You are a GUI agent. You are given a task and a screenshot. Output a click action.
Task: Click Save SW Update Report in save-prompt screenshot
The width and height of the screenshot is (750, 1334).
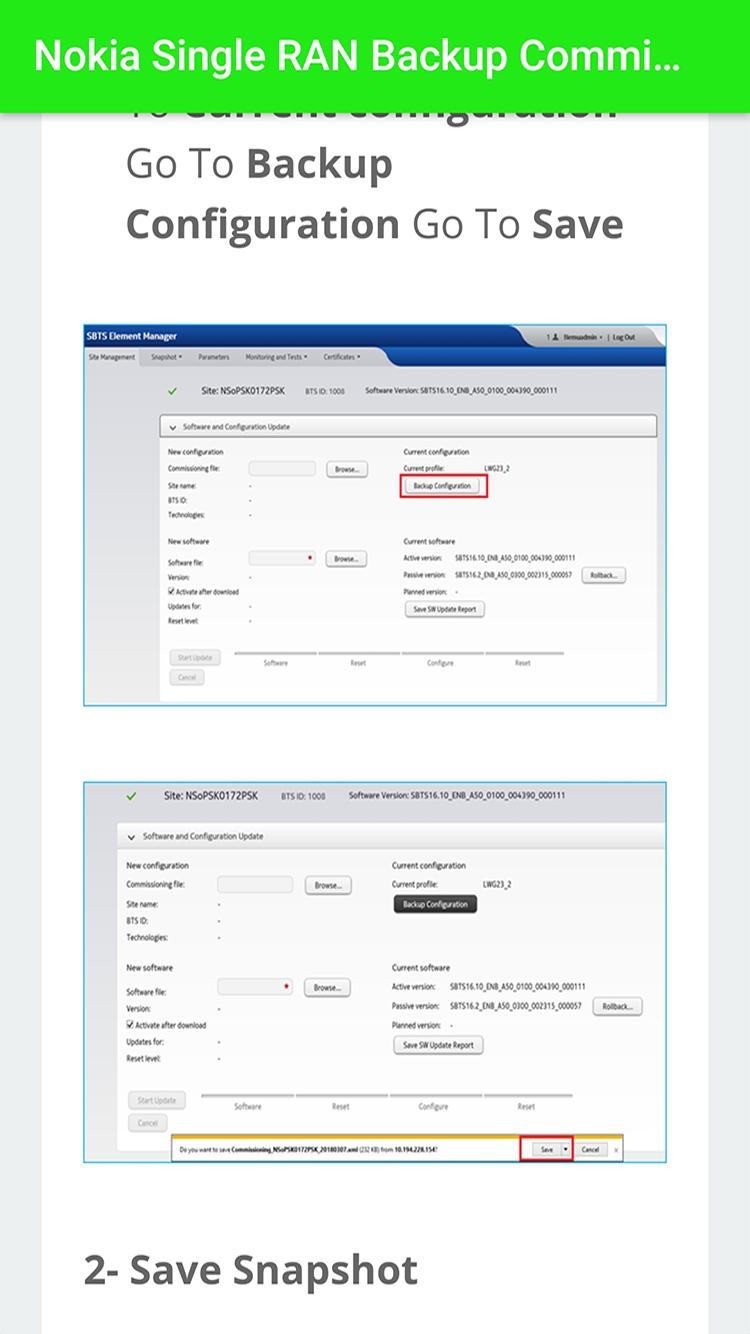pos(437,1045)
